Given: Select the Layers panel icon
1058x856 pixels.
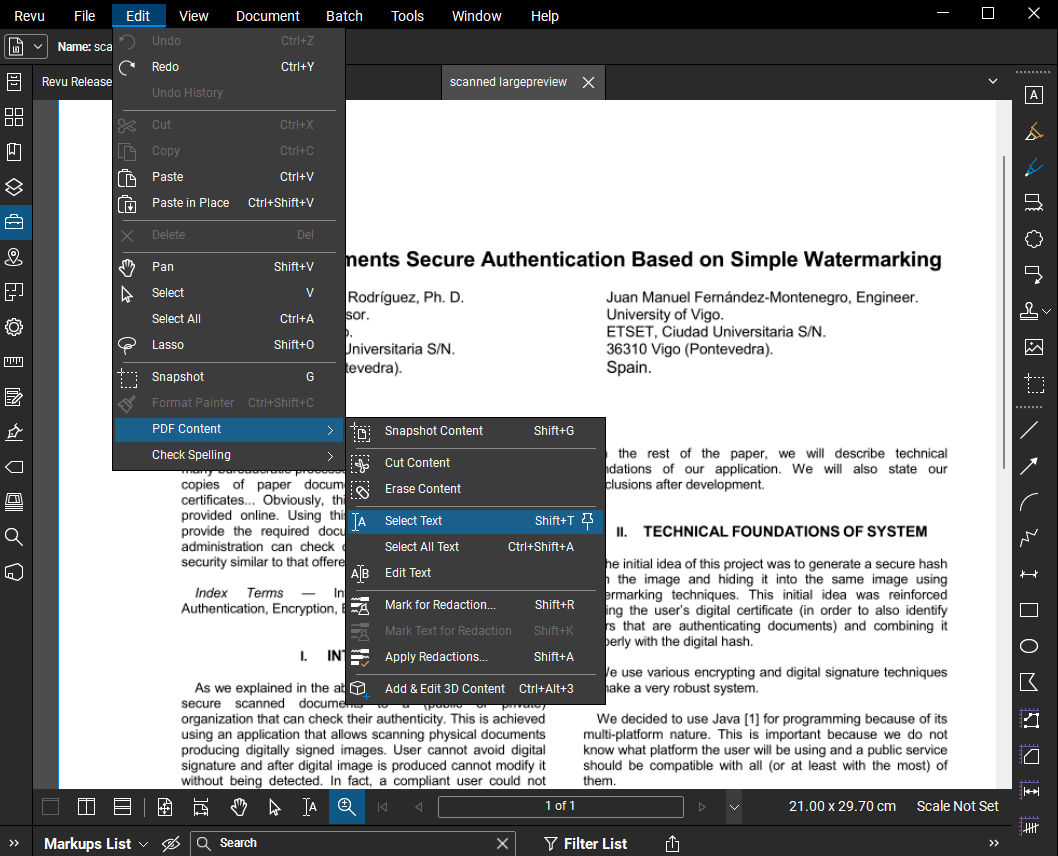Looking at the screenshot, I should 13,187.
